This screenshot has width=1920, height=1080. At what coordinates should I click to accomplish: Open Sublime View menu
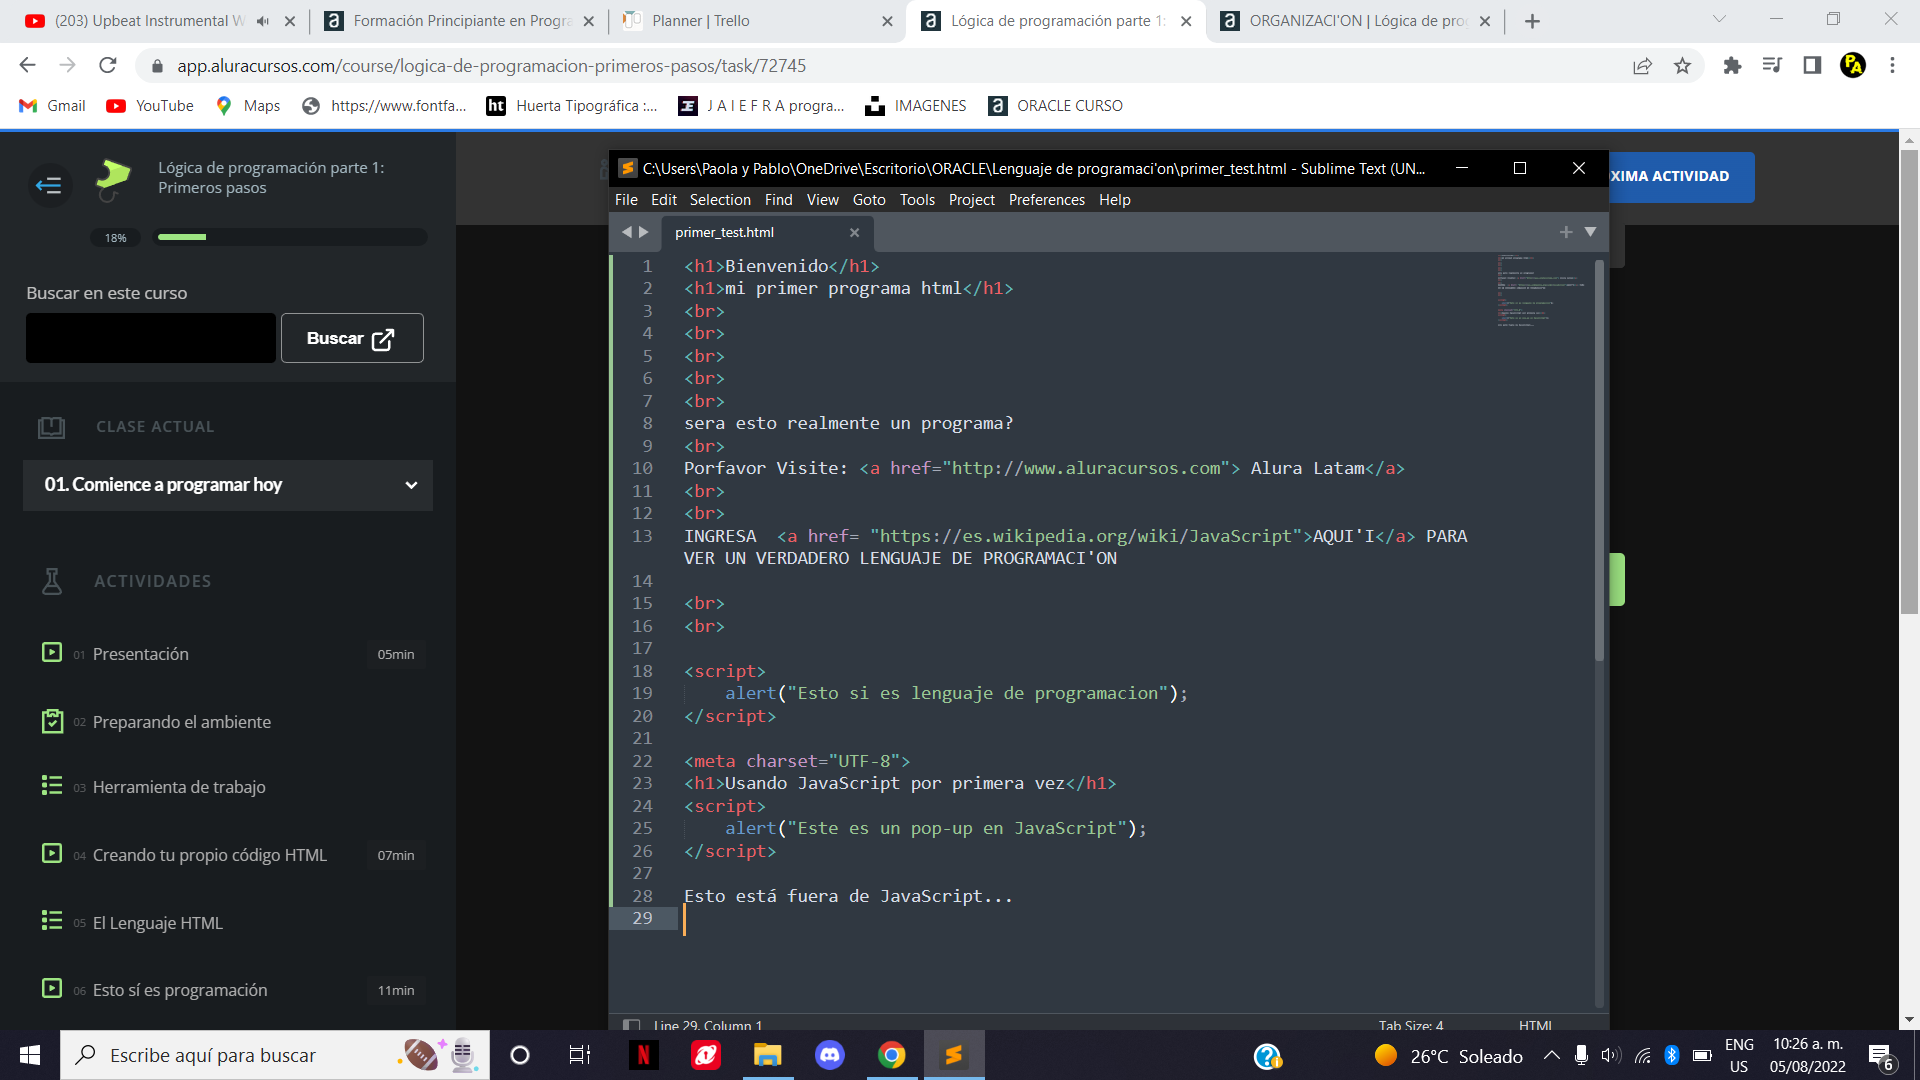822,200
